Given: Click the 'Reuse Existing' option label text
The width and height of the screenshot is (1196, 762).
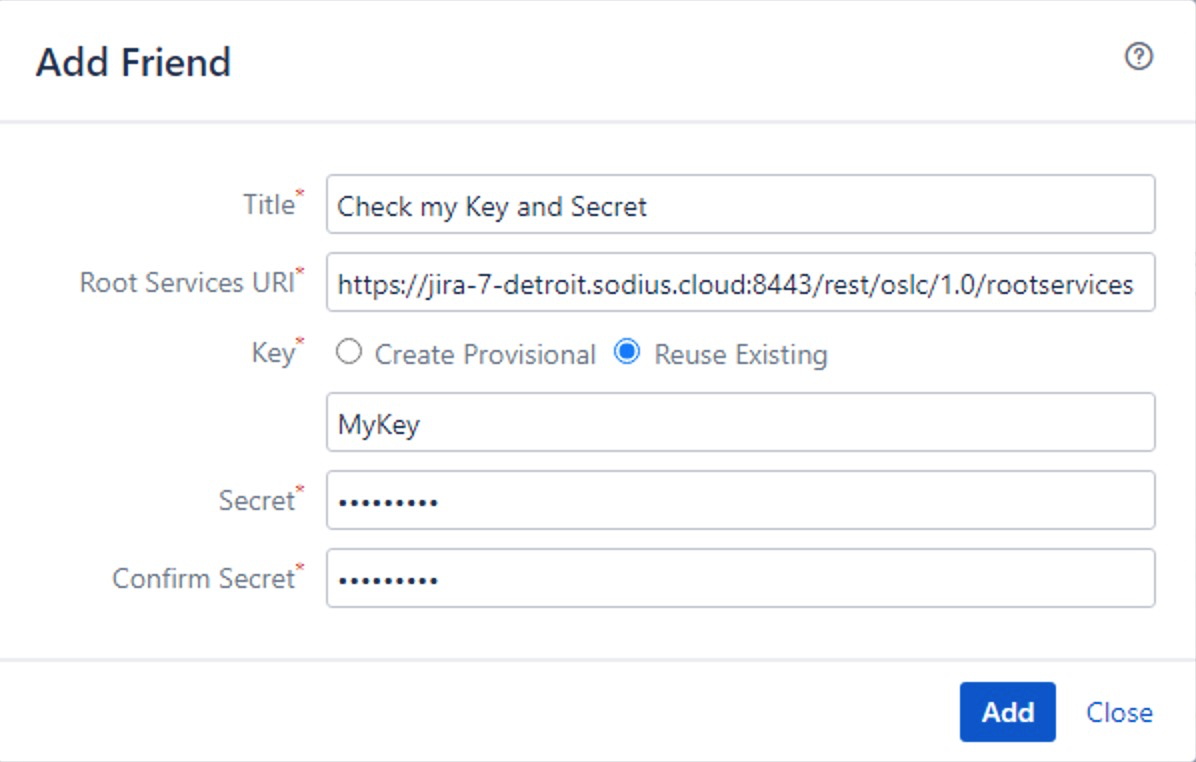Looking at the screenshot, I should coord(741,355).
